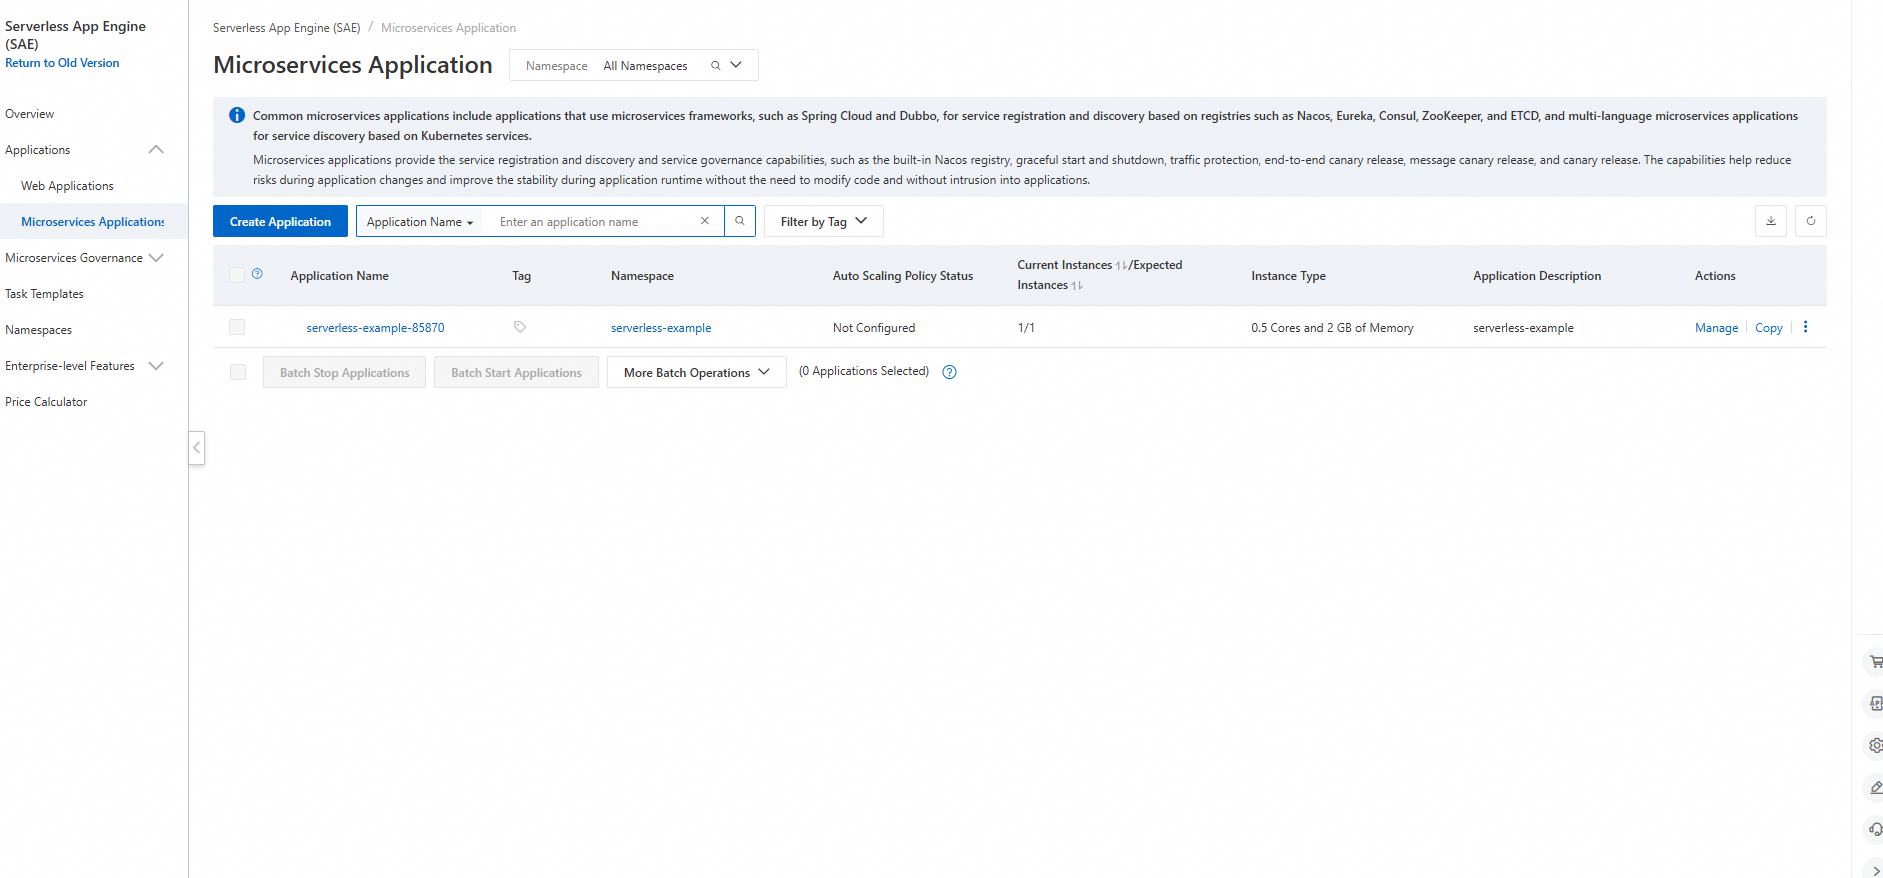Open Price Calculator in the sidebar
Screen dimensions: 1883x878
coord(46,402)
